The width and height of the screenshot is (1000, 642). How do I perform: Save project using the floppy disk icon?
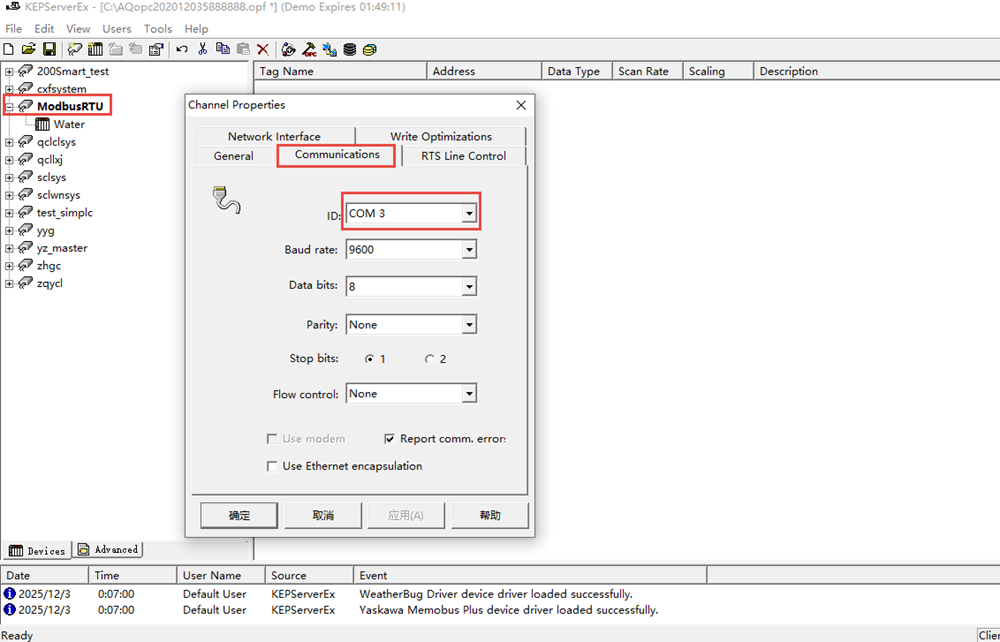(x=48, y=49)
